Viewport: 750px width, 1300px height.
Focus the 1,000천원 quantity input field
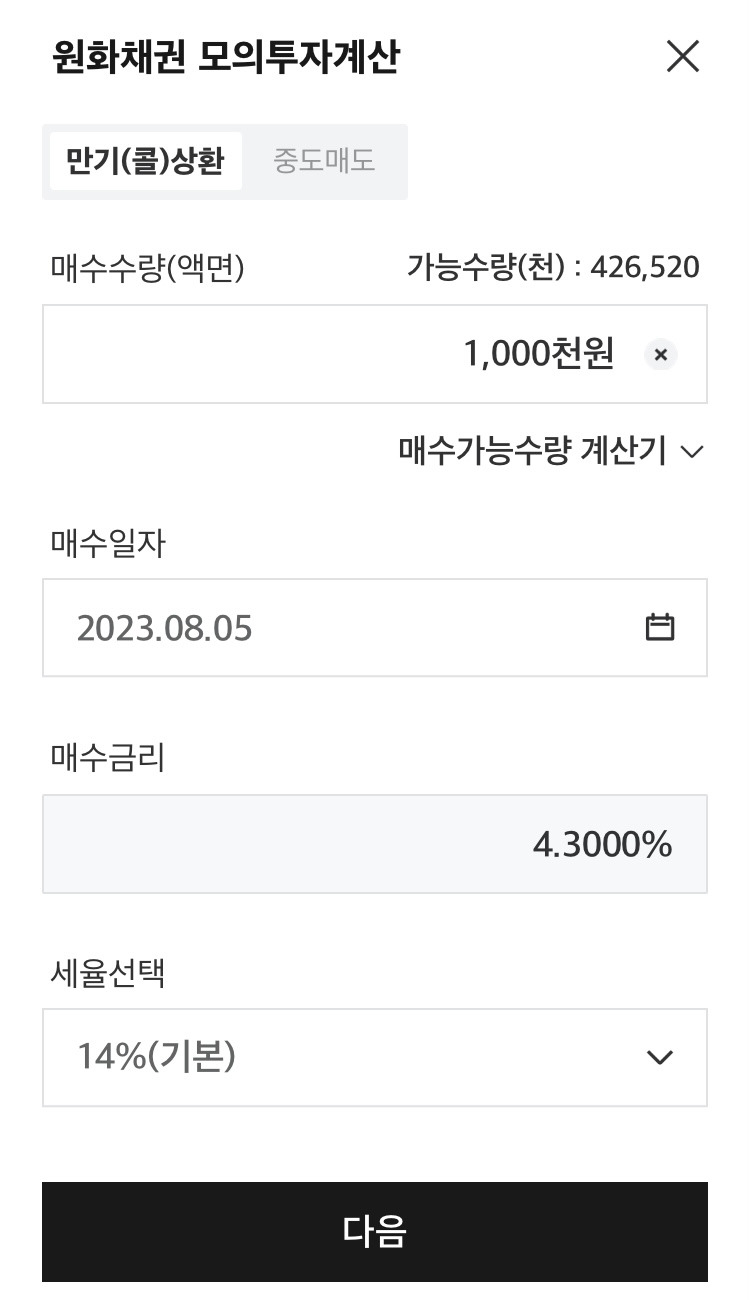click(375, 354)
